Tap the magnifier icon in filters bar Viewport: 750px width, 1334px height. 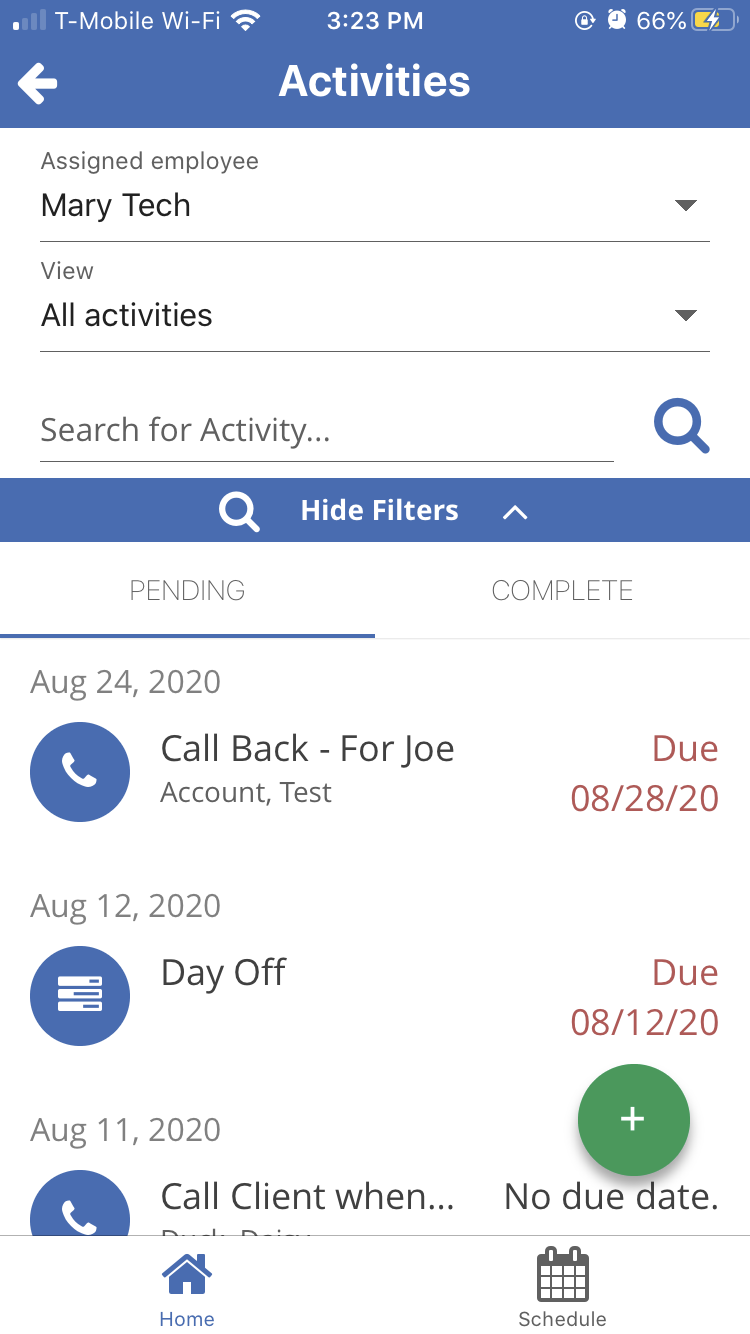tap(239, 512)
